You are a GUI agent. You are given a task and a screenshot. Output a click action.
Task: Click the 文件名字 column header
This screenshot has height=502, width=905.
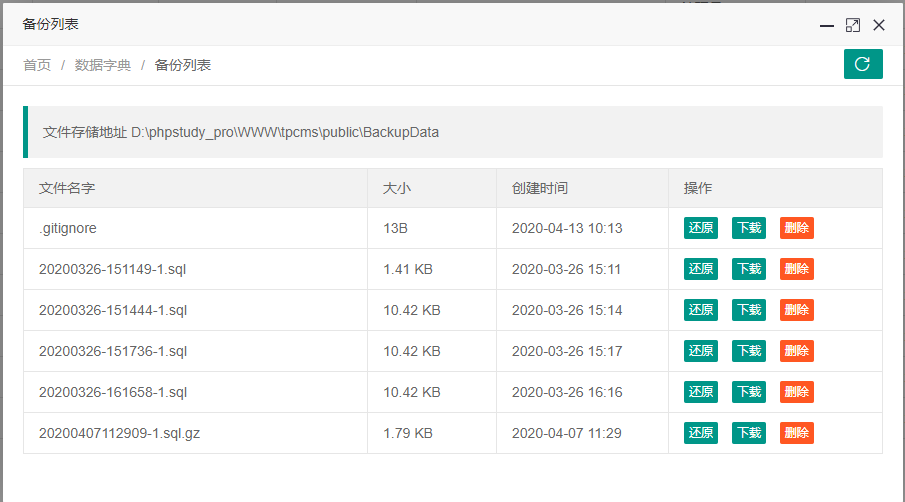point(67,188)
